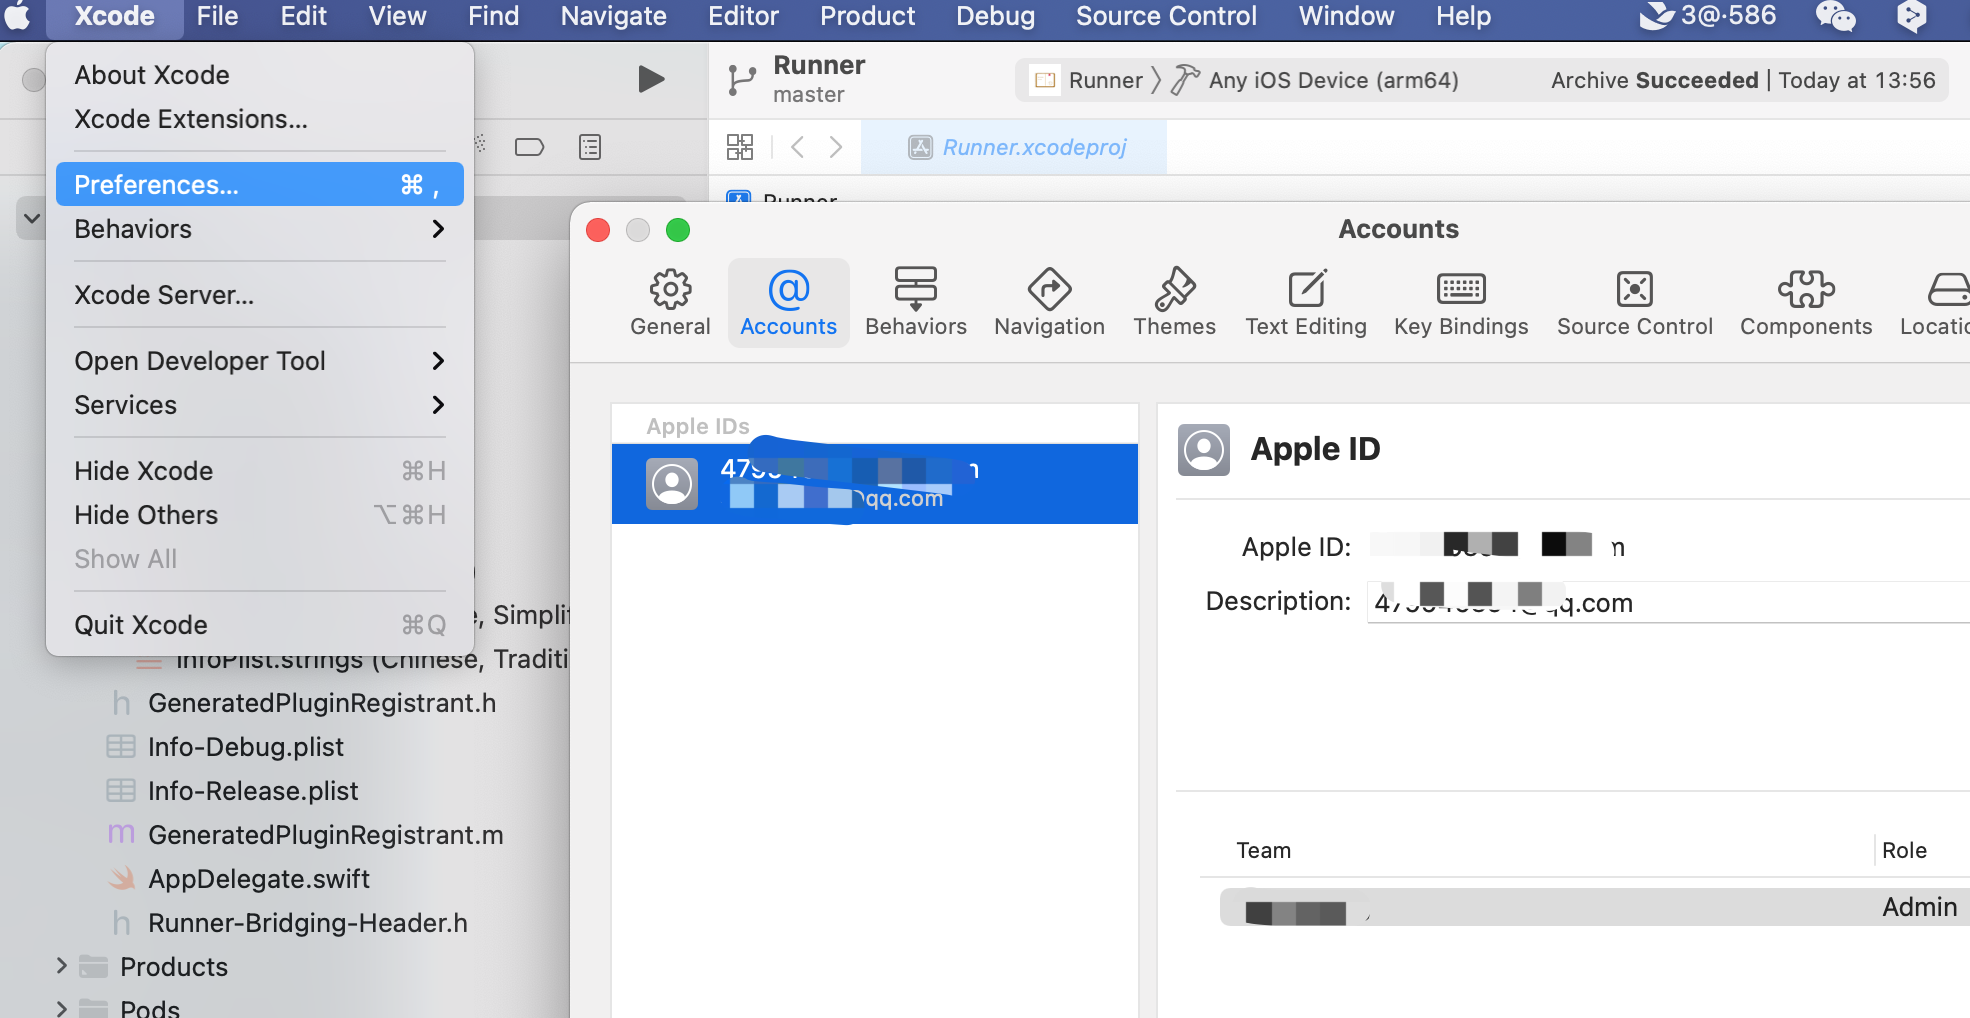
Task: Open Info-Debug.plist in navigator
Action: pyautogui.click(x=245, y=747)
